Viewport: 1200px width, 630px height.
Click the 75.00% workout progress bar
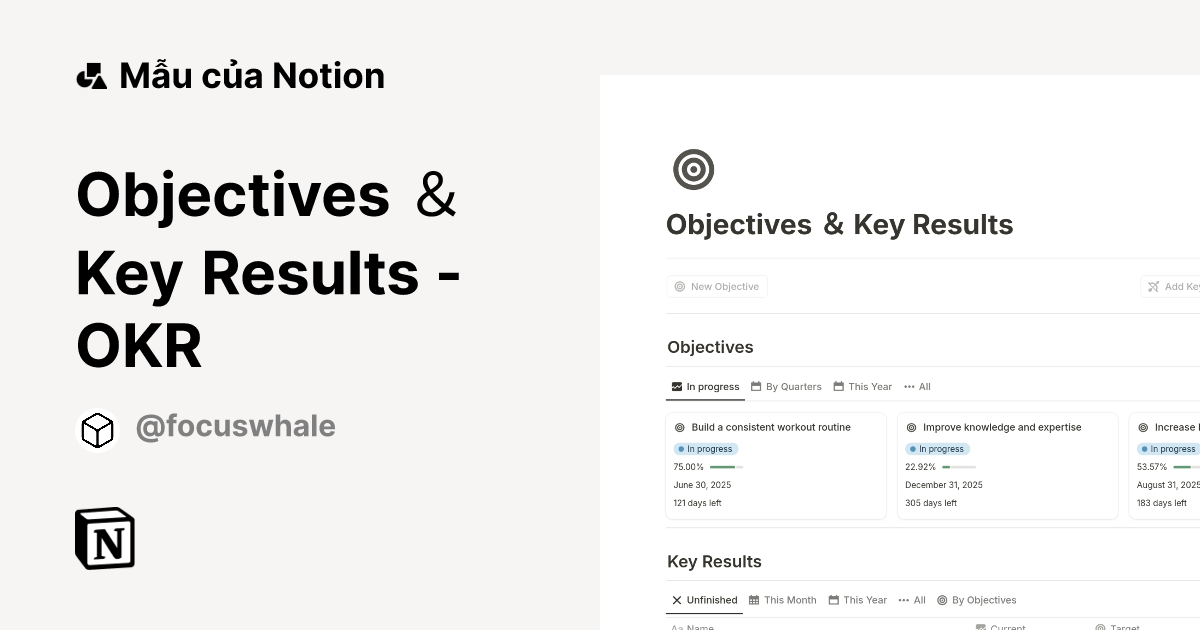pyautogui.click(x=725, y=467)
